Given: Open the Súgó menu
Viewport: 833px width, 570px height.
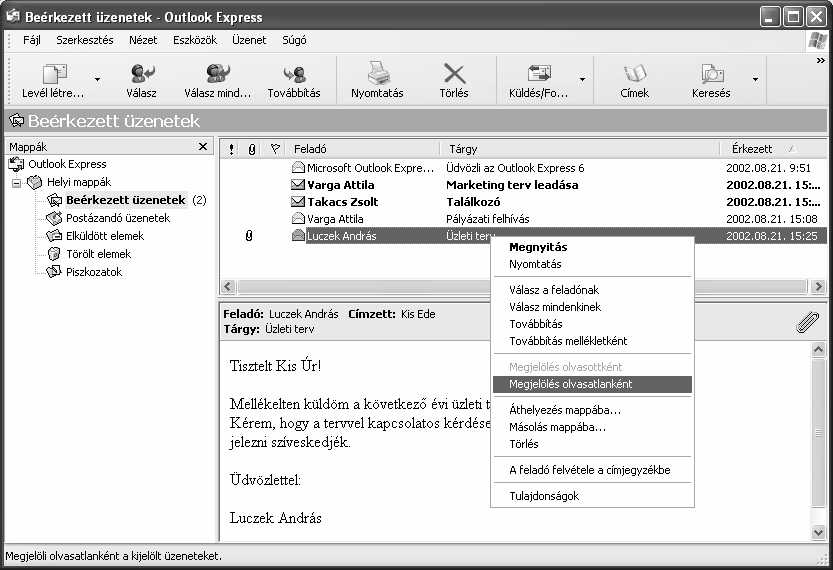Looking at the screenshot, I should pyautogui.click(x=294, y=40).
